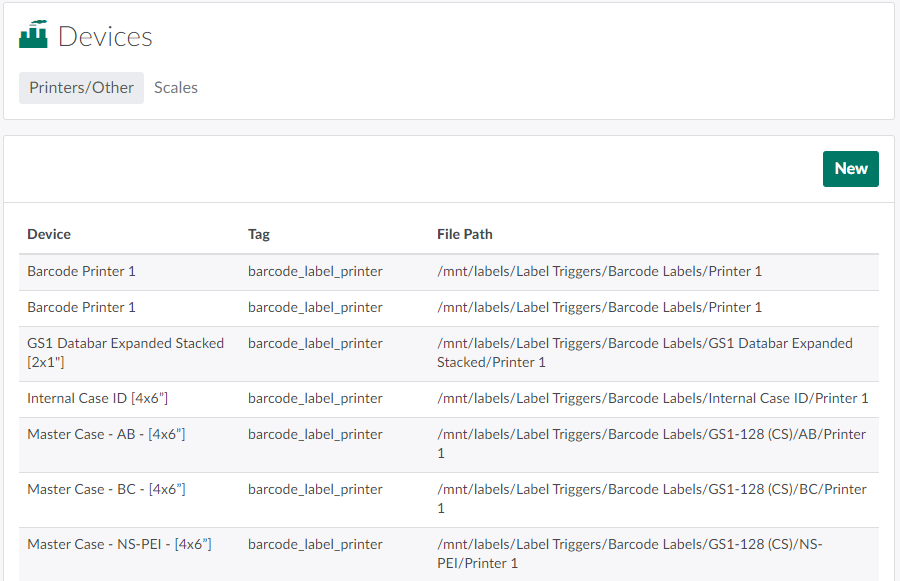Click the Tag column header

[259, 234]
